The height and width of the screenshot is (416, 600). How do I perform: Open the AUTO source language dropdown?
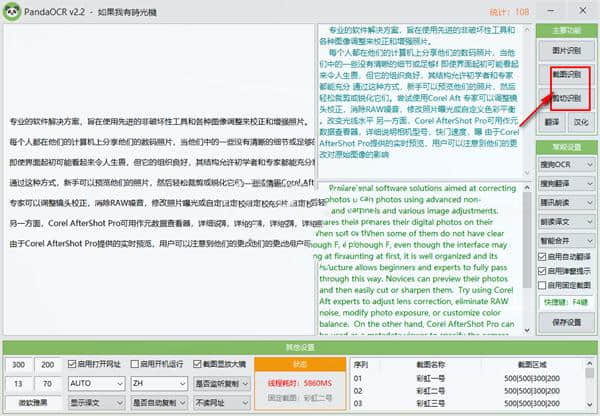coord(93,383)
